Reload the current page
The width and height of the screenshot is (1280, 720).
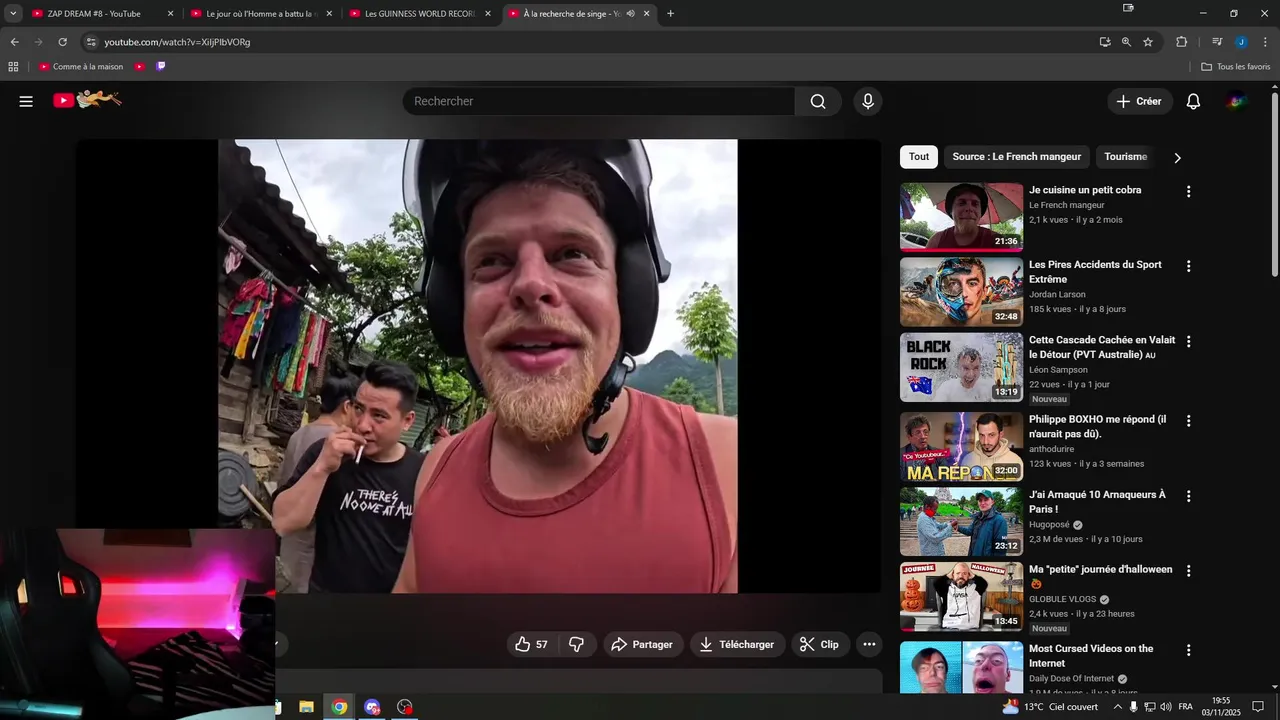[62, 42]
